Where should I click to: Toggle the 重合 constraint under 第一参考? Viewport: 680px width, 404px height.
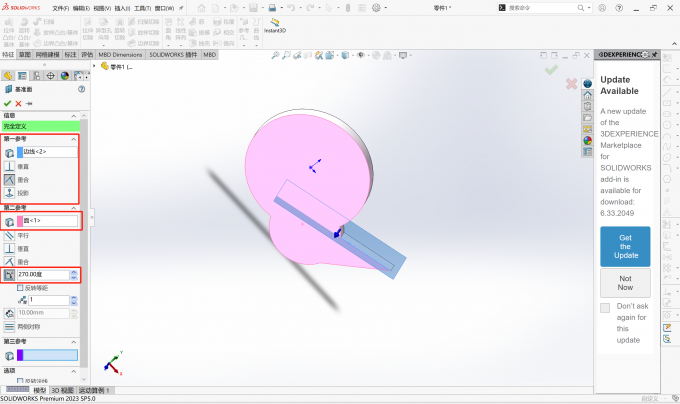10,179
